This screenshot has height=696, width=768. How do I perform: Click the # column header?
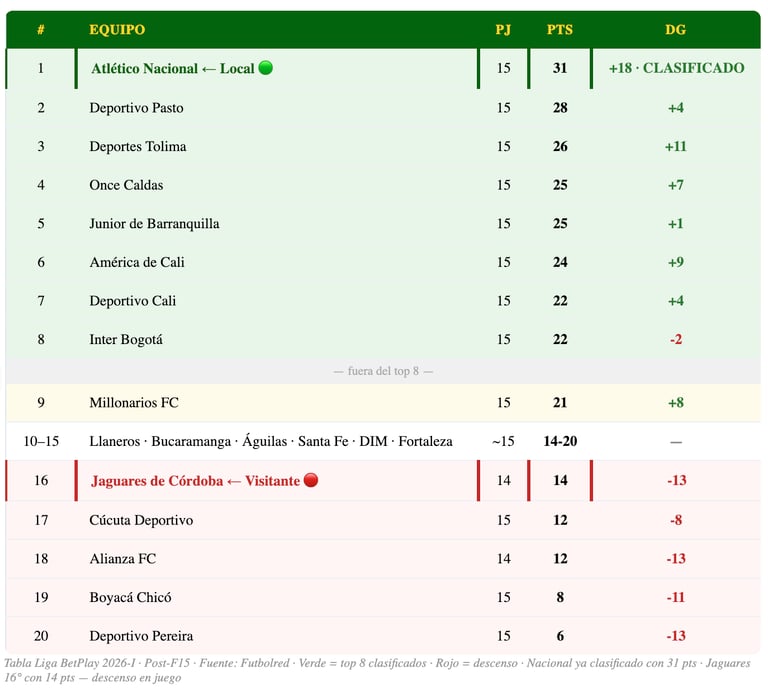[41, 30]
